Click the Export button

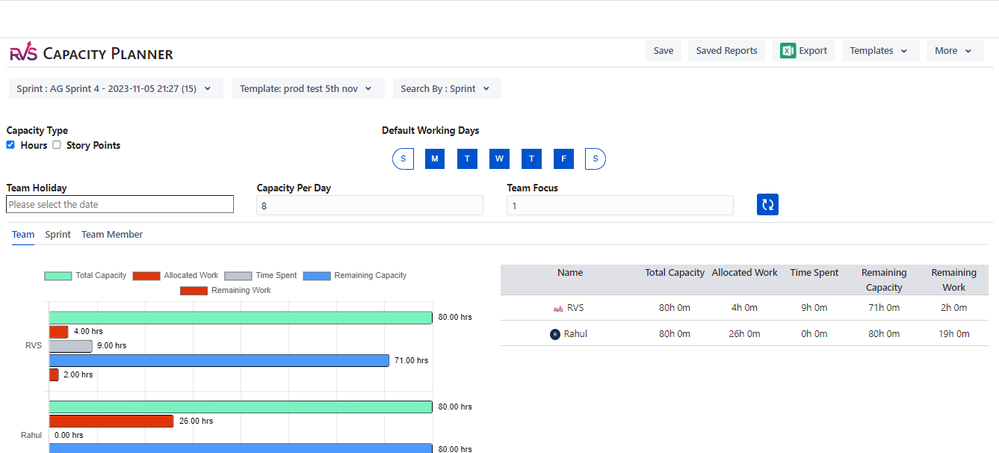[804, 50]
